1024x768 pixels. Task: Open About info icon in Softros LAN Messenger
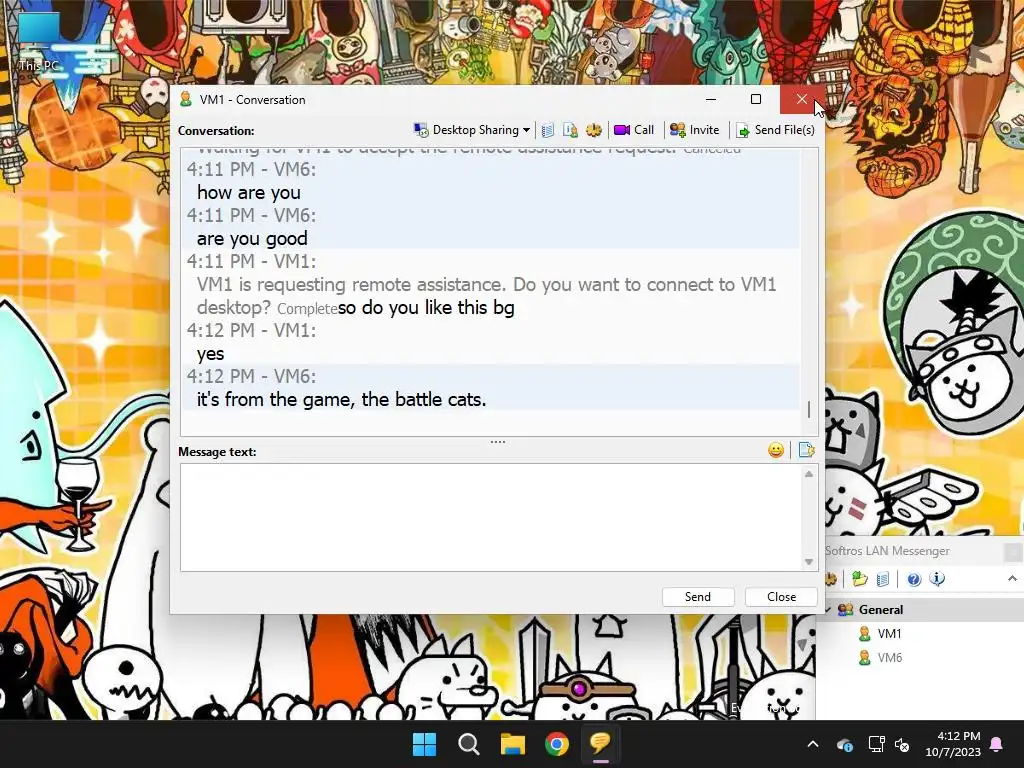coord(936,579)
